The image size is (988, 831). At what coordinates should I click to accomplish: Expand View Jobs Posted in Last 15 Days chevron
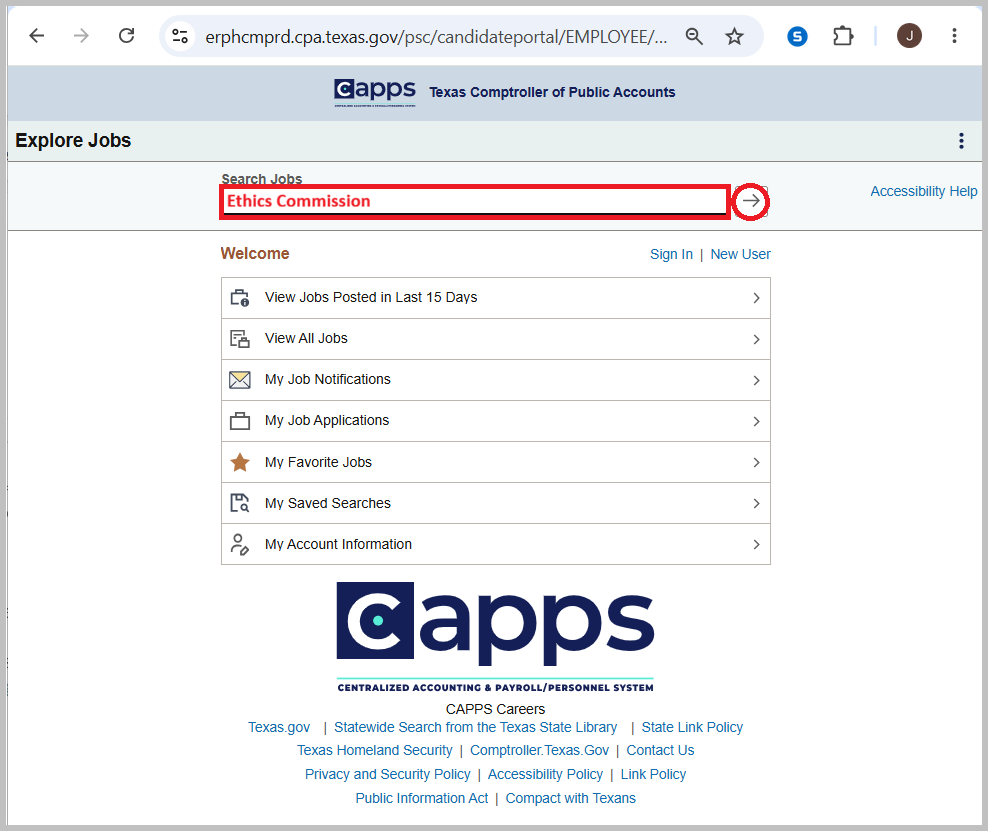click(x=756, y=298)
